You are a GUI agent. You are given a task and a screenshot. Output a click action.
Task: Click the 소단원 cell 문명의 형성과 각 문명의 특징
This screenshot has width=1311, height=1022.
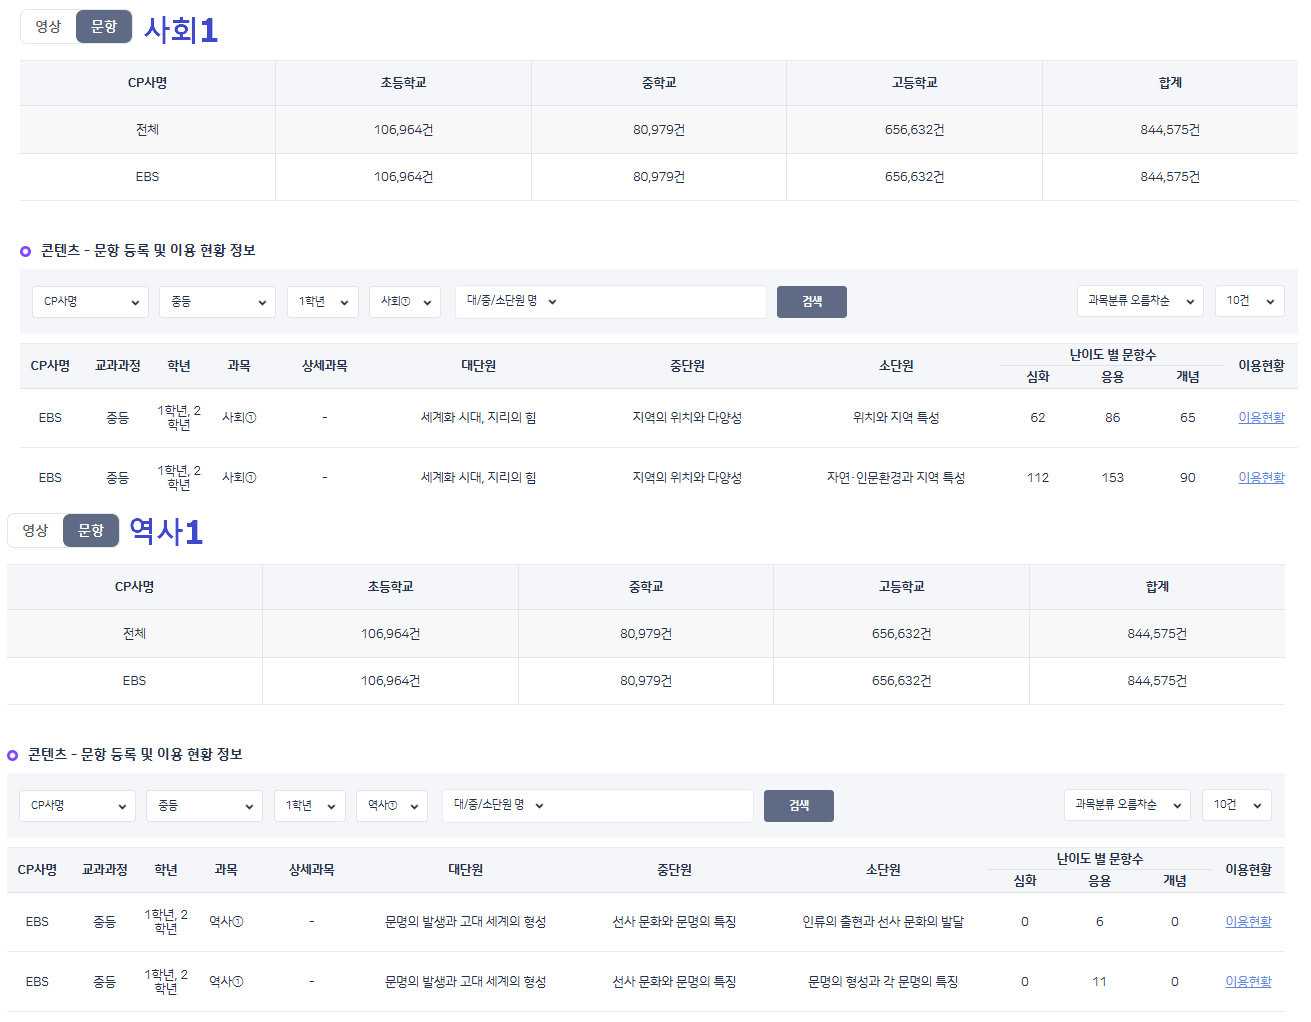[x=883, y=982]
